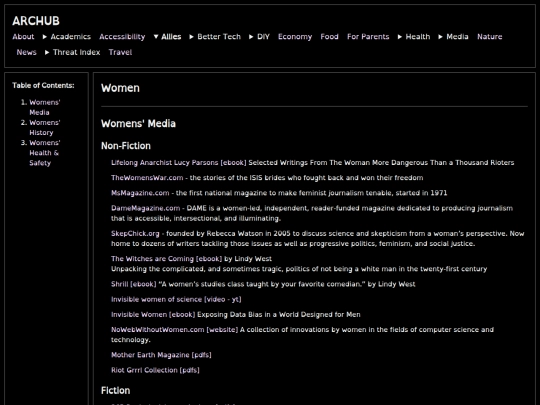
Task: Click the Fiction subheading
Action: coord(115,390)
